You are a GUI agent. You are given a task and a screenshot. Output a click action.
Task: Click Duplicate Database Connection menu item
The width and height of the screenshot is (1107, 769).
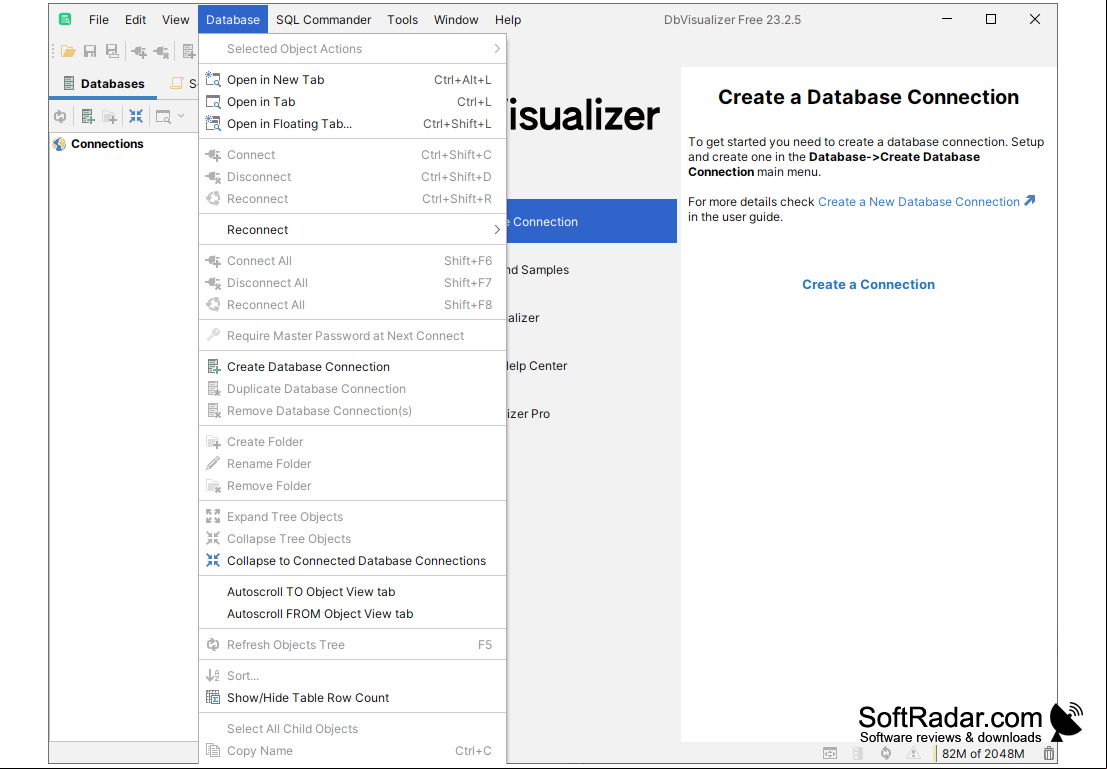[352, 388]
